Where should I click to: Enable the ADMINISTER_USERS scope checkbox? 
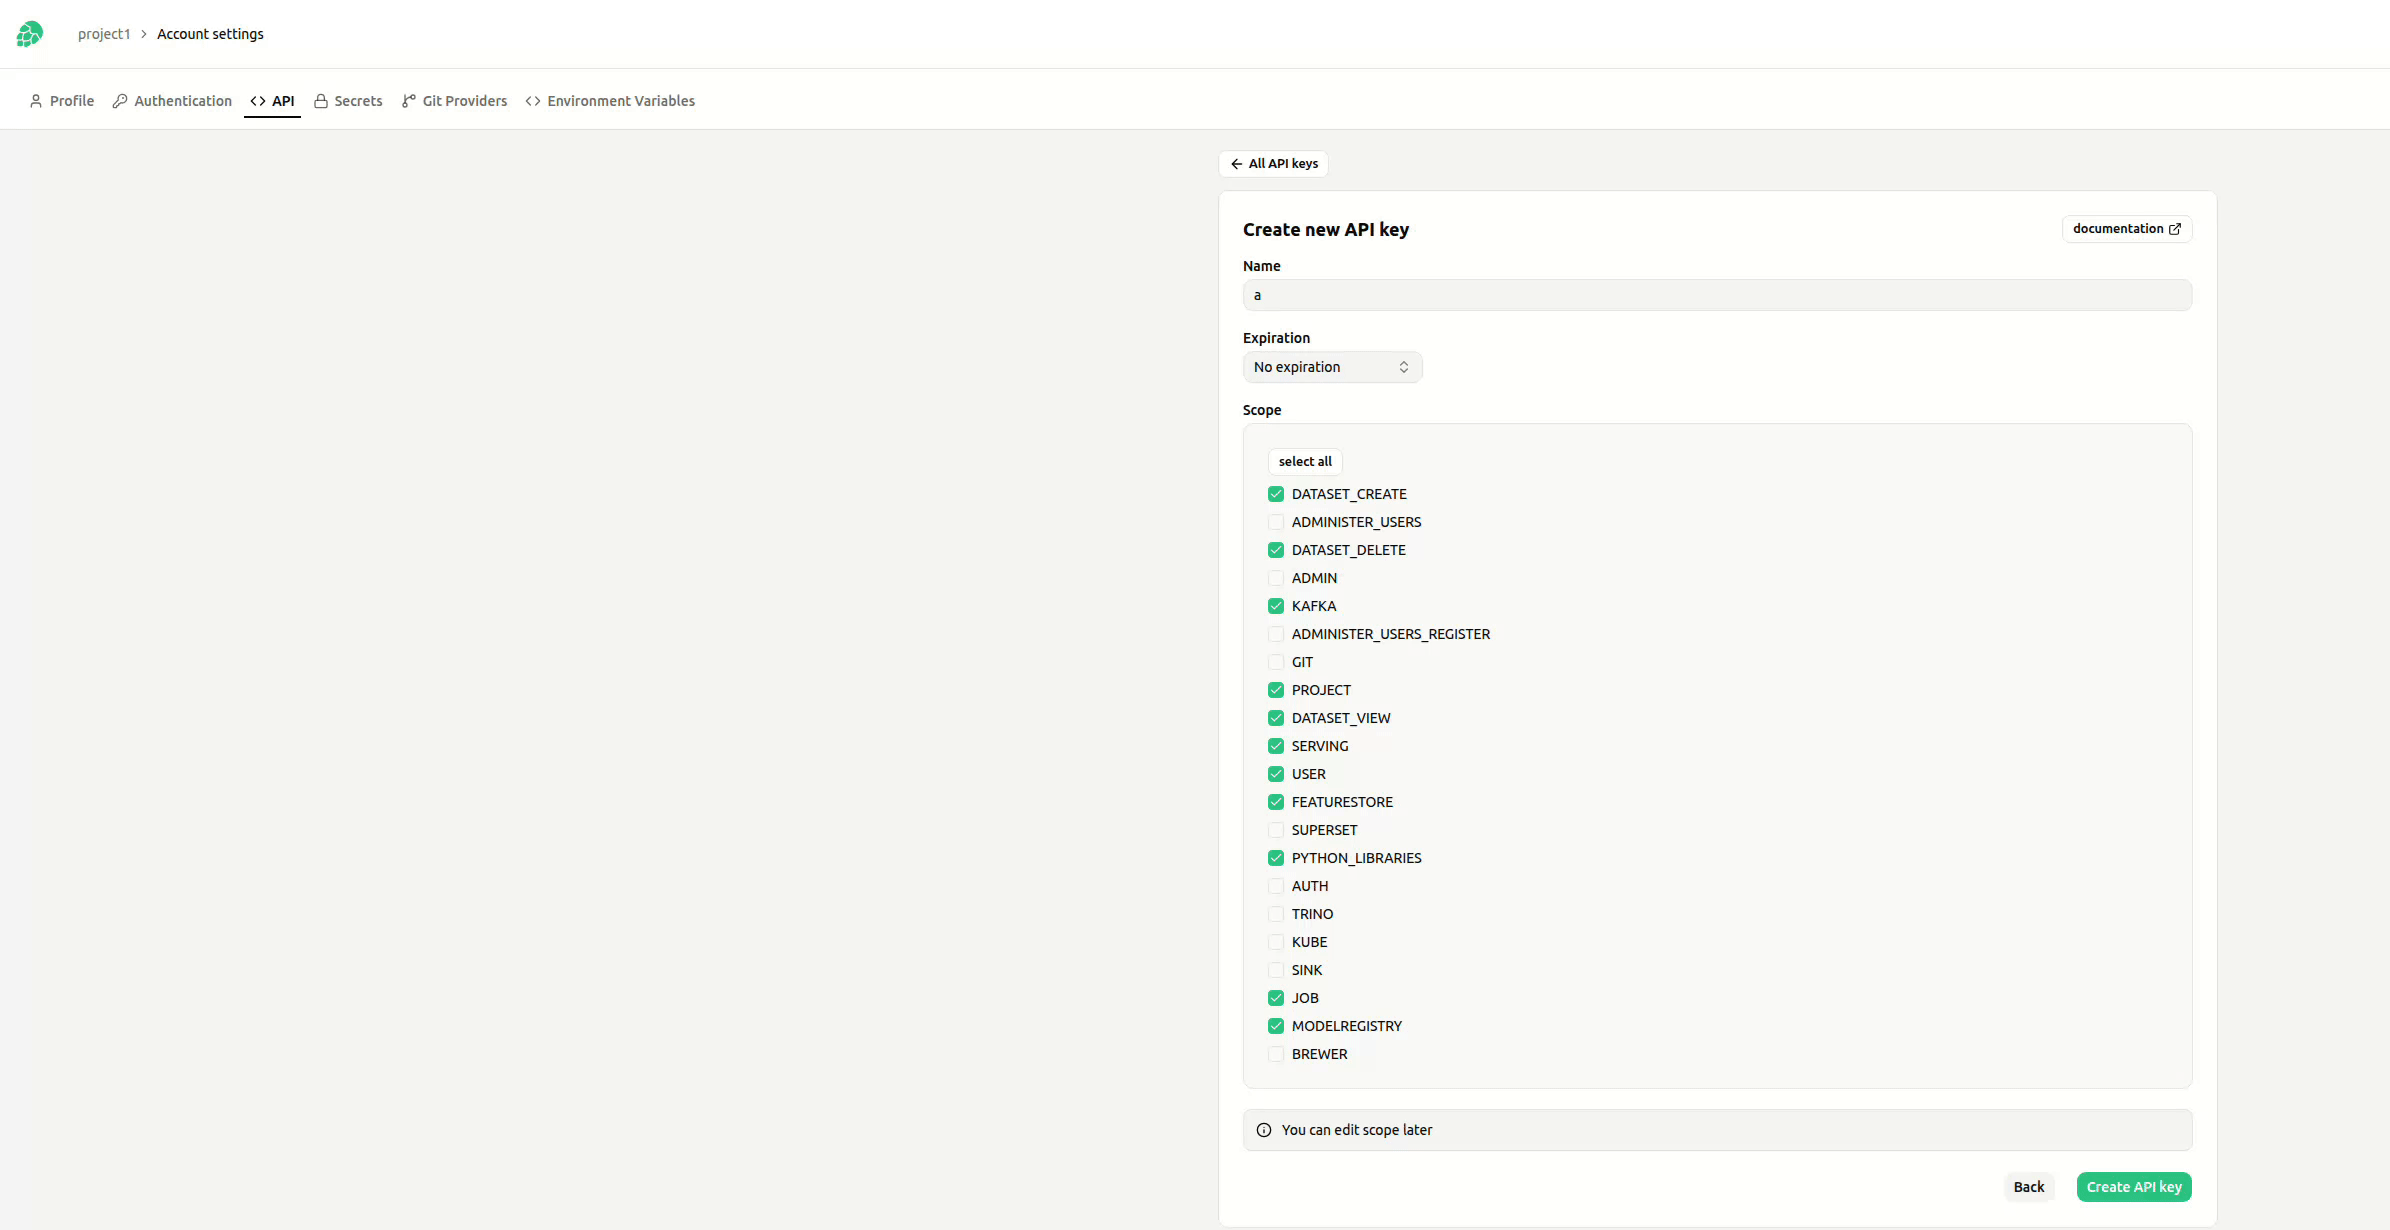(1276, 522)
